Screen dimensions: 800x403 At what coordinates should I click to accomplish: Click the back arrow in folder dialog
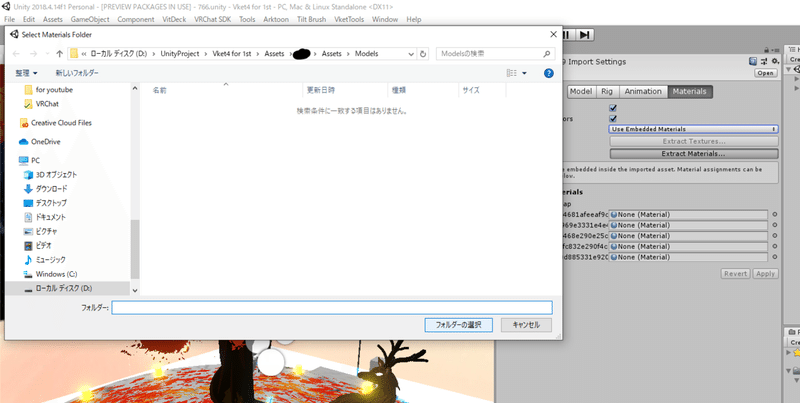[16, 54]
